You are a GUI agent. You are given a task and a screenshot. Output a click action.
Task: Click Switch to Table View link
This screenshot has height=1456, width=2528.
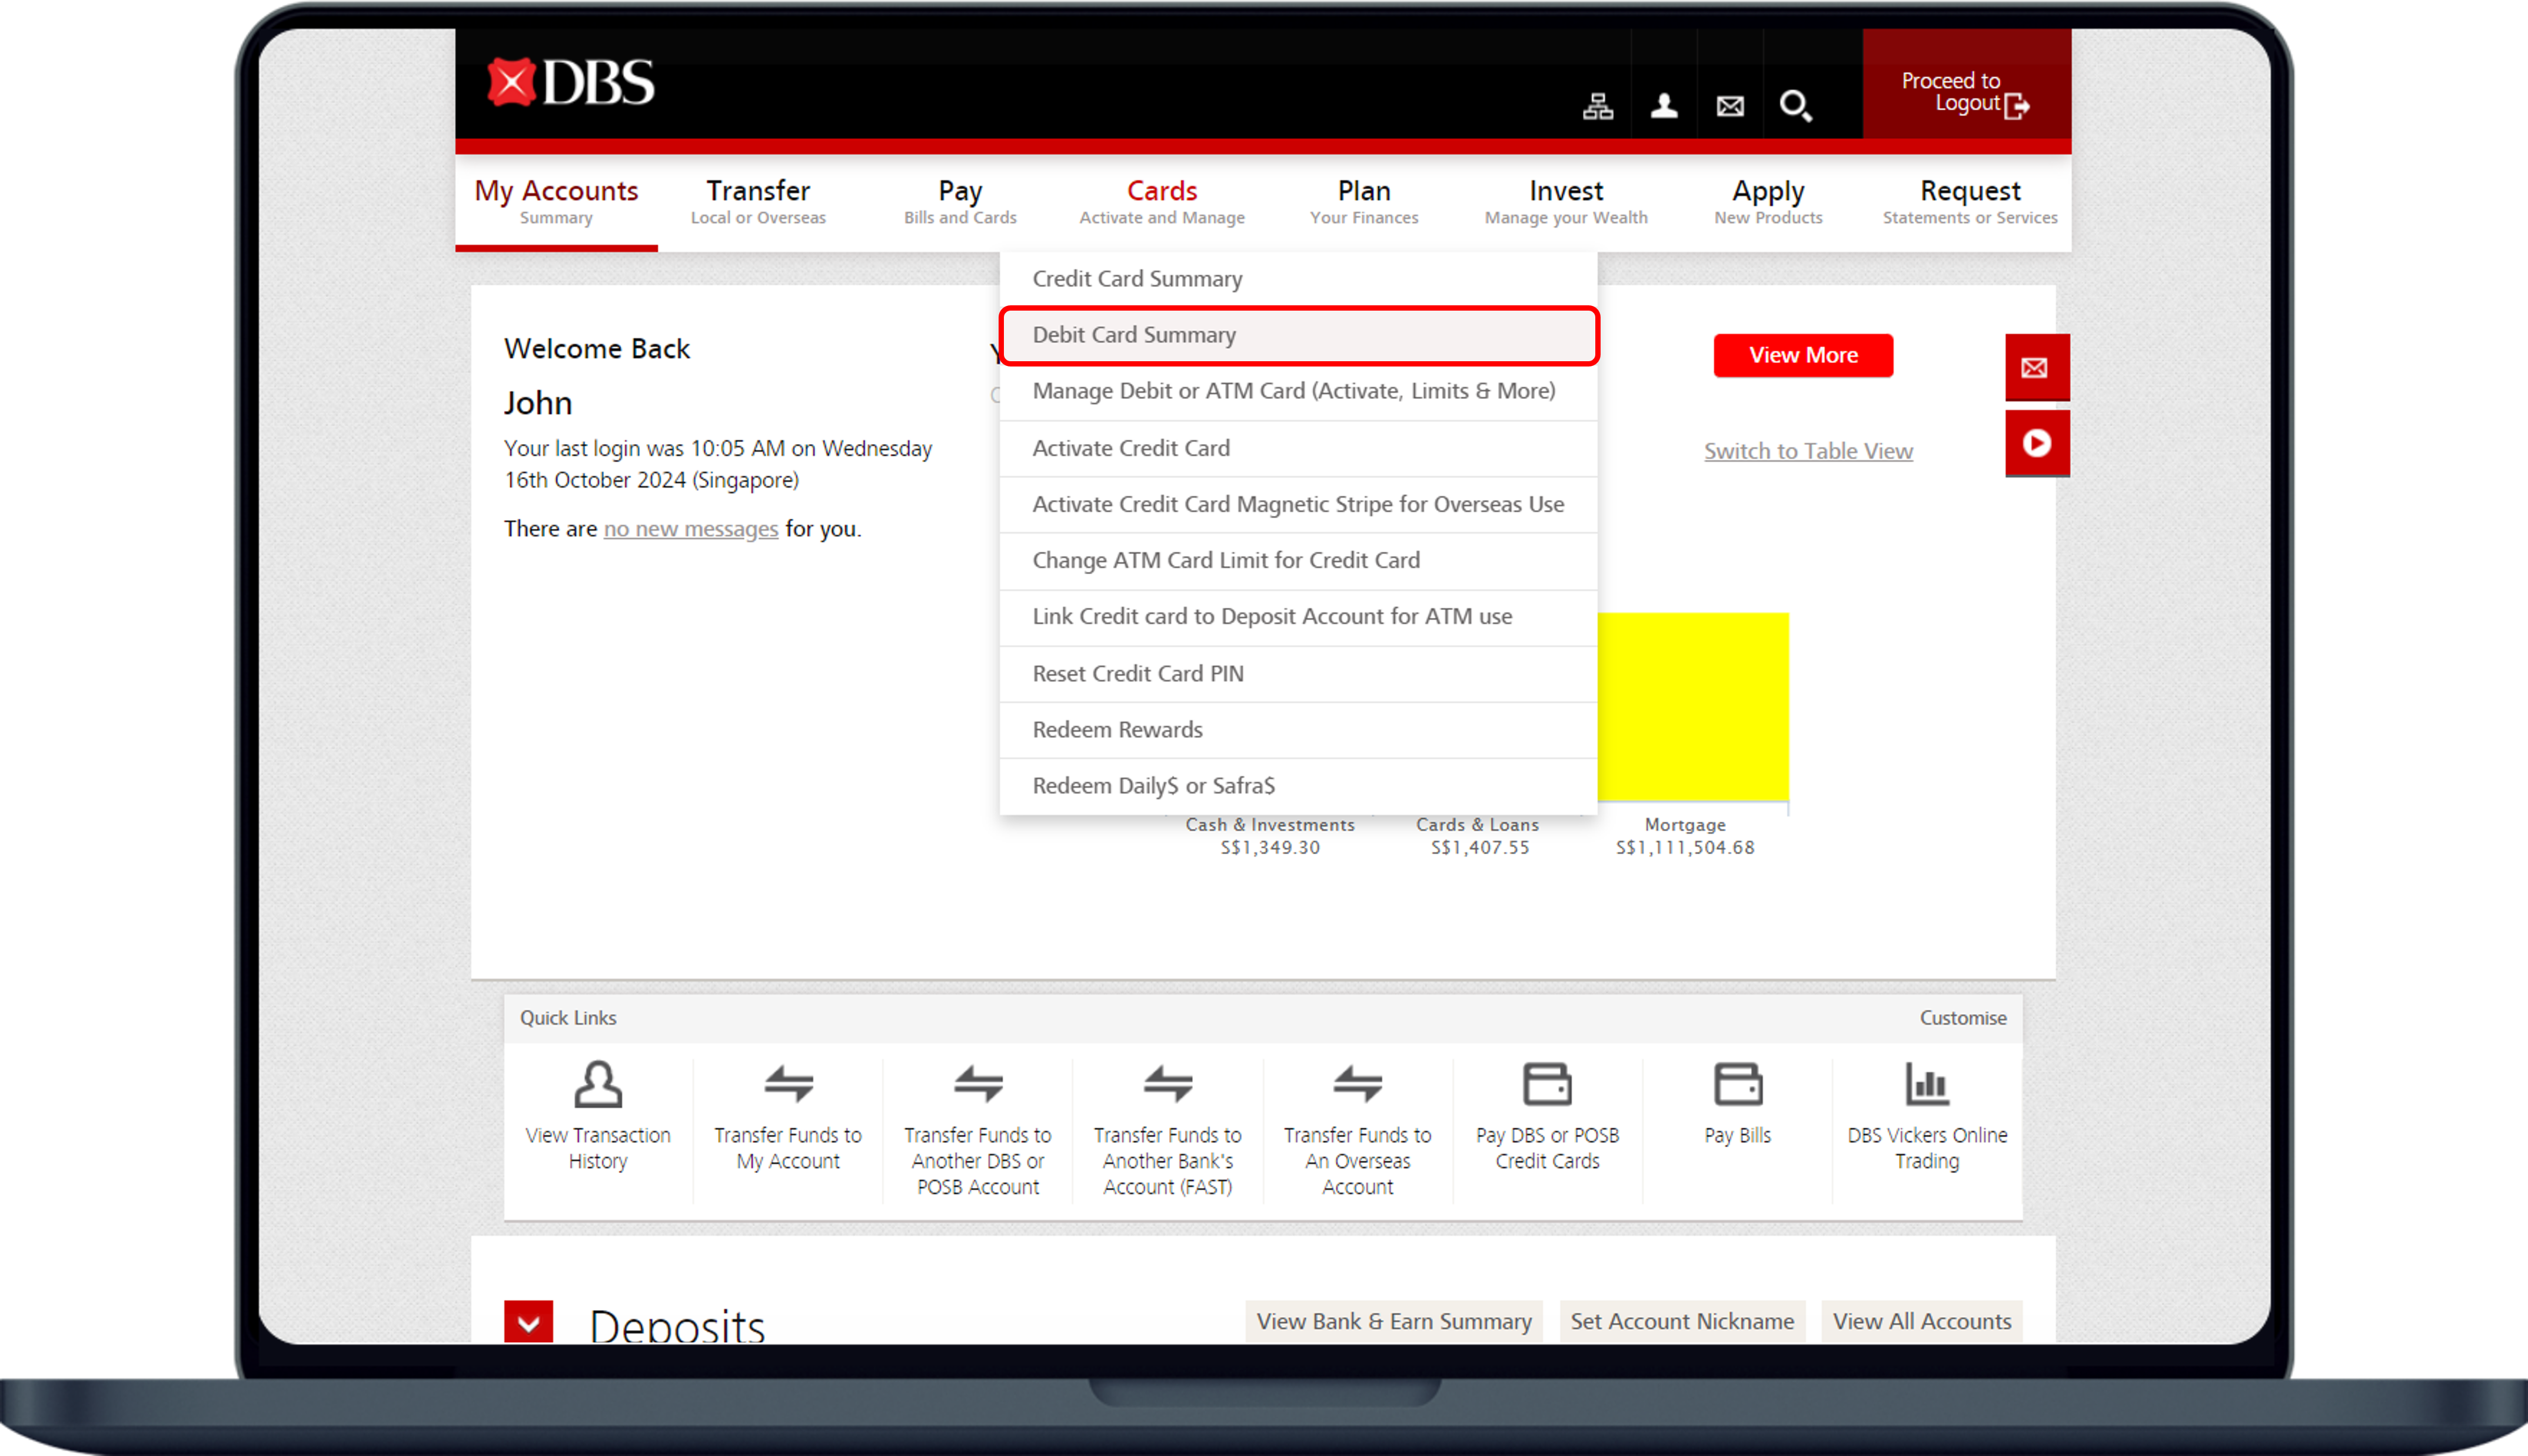coord(1808,451)
